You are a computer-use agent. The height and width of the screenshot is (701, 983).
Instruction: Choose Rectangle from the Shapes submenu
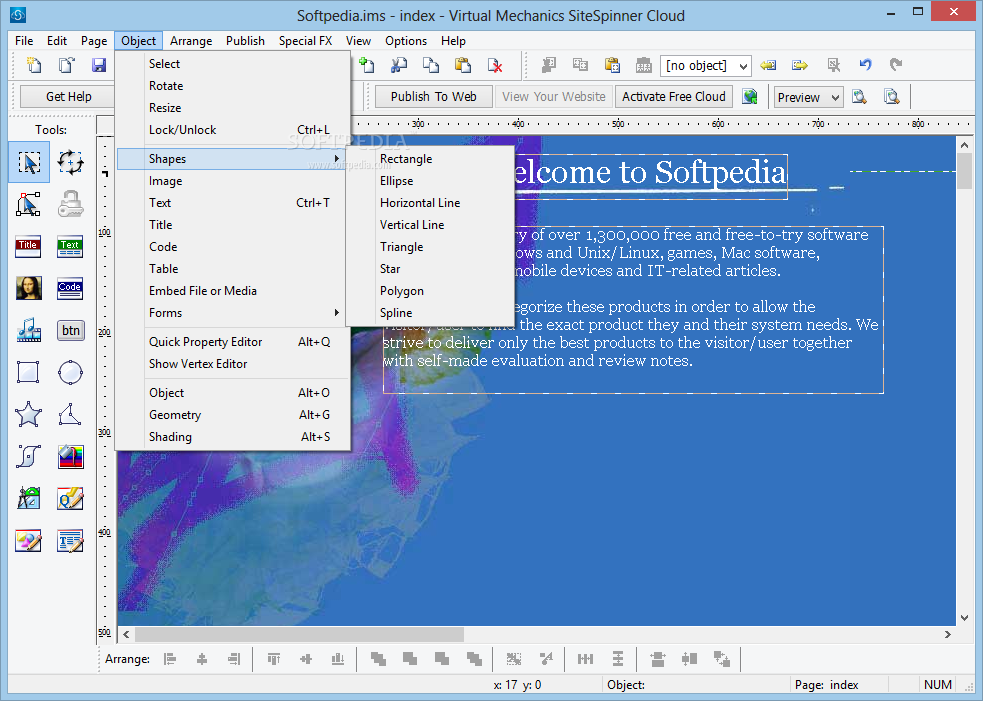(430, 159)
